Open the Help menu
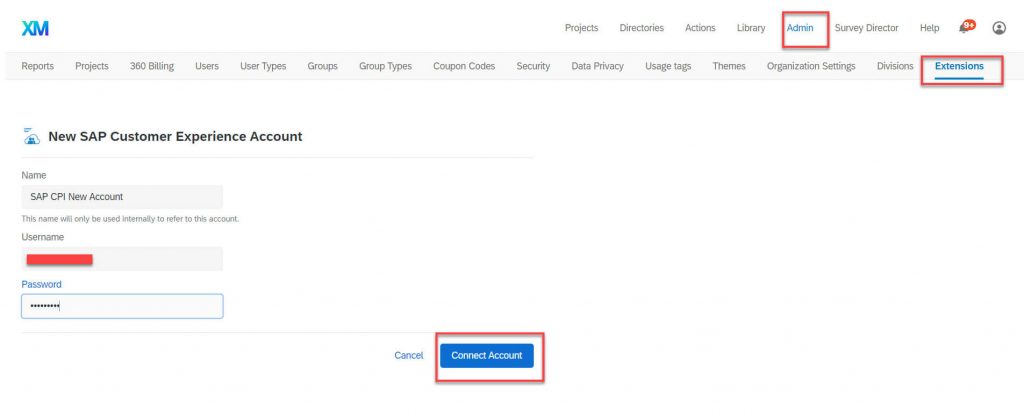Image resolution: width=1024 pixels, height=413 pixels. click(x=929, y=28)
